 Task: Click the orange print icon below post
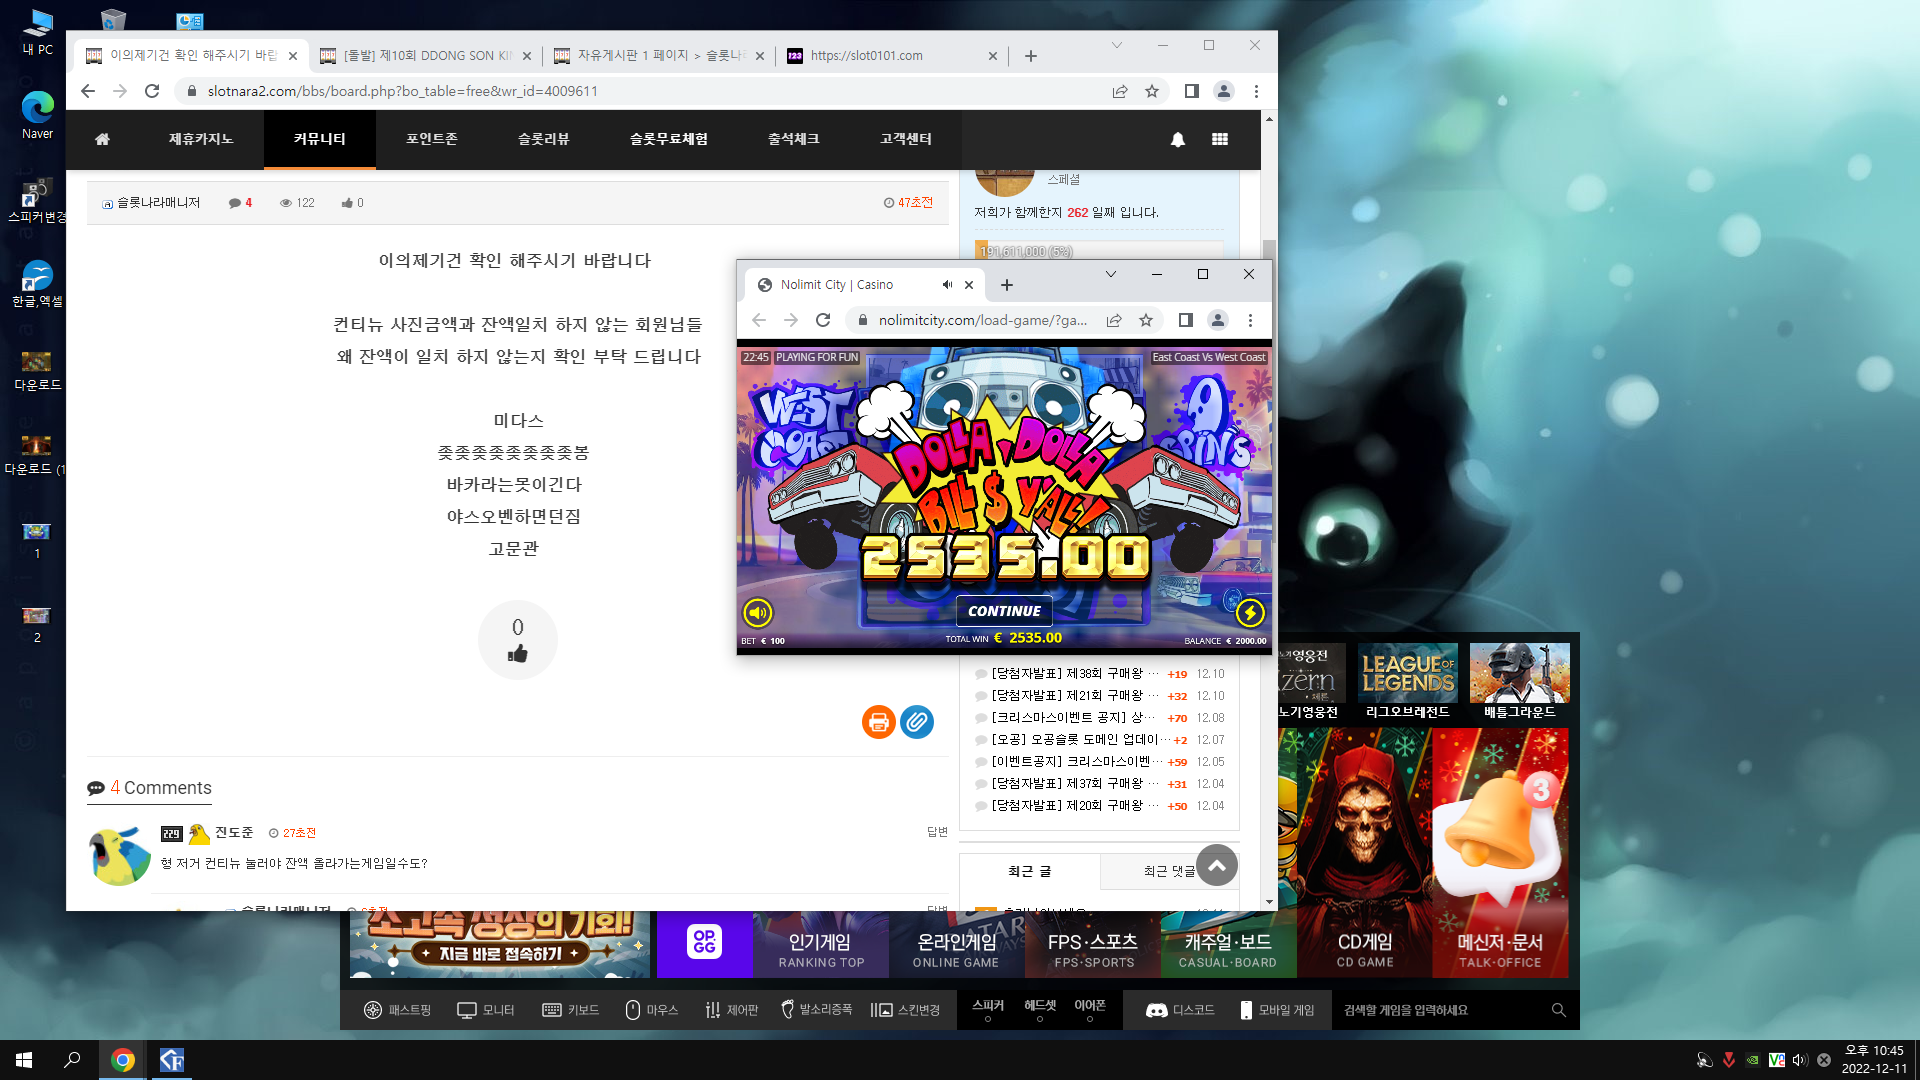coord(878,721)
